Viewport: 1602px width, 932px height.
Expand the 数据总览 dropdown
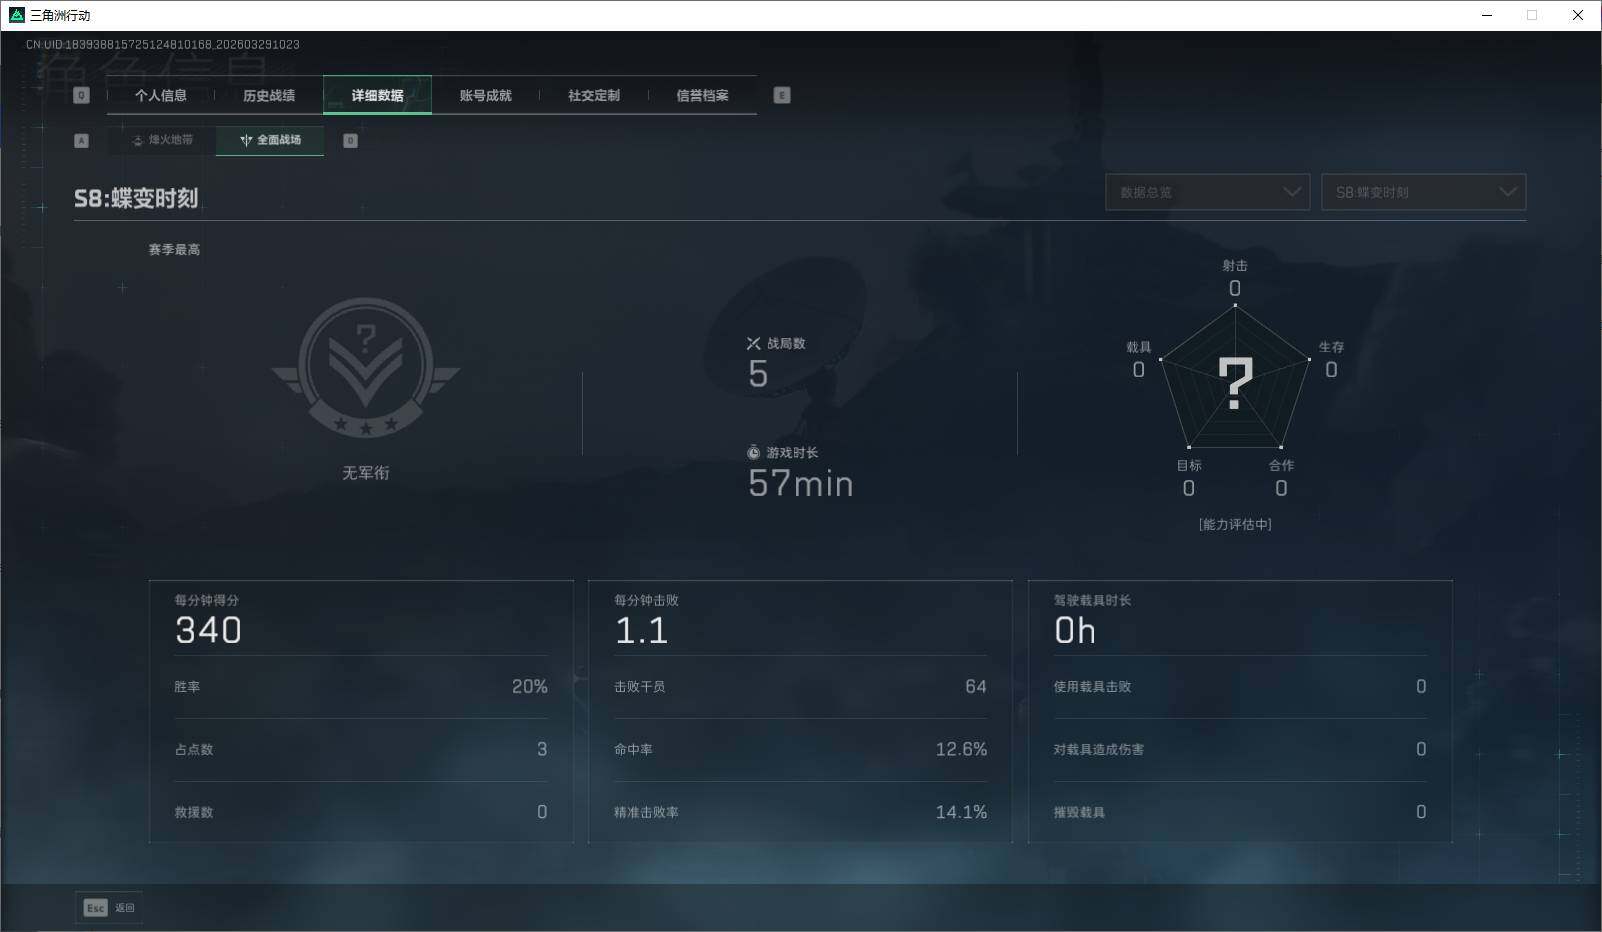pyautogui.click(x=1207, y=192)
